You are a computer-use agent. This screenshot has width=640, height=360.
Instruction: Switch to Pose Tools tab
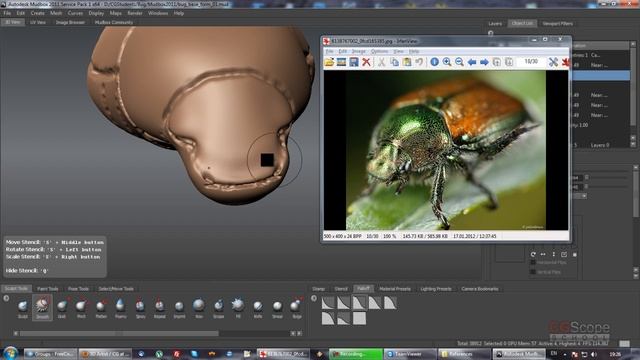78,289
